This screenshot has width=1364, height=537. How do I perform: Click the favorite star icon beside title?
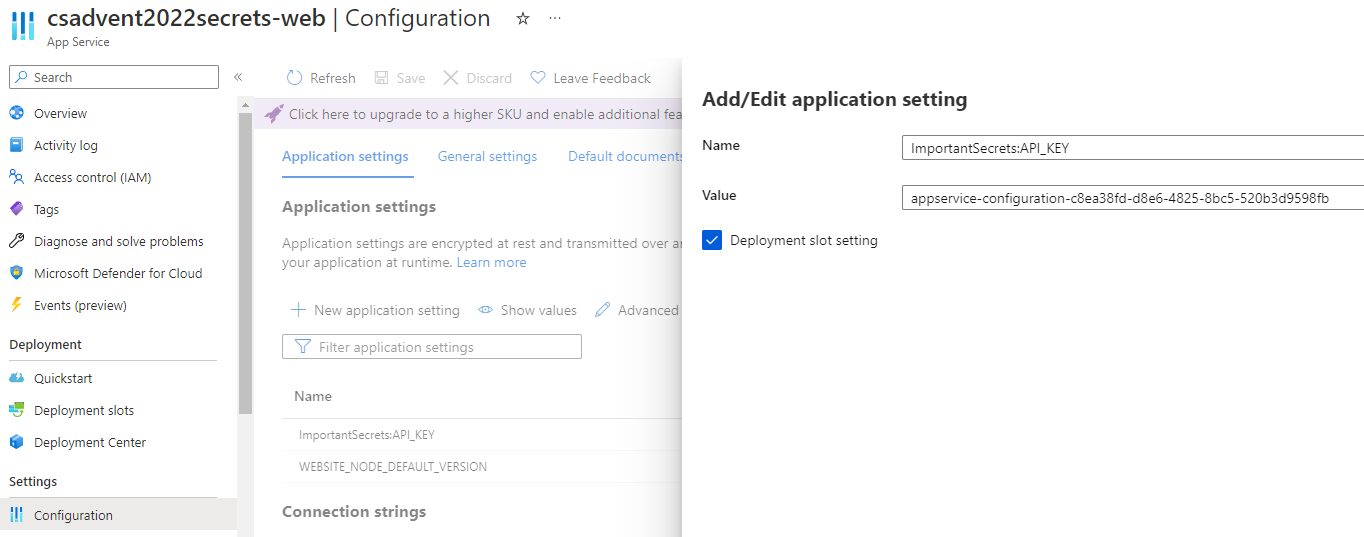522,19
